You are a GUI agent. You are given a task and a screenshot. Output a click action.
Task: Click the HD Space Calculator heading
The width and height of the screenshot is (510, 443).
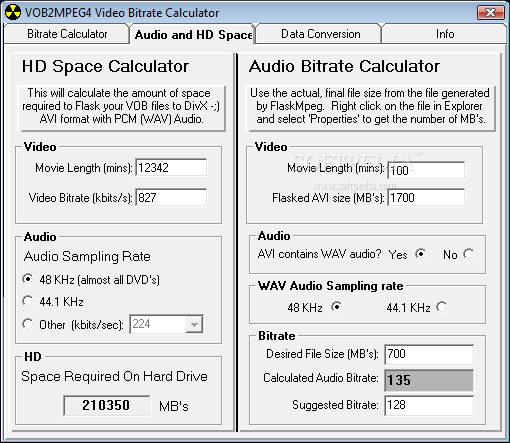[105, 66]
